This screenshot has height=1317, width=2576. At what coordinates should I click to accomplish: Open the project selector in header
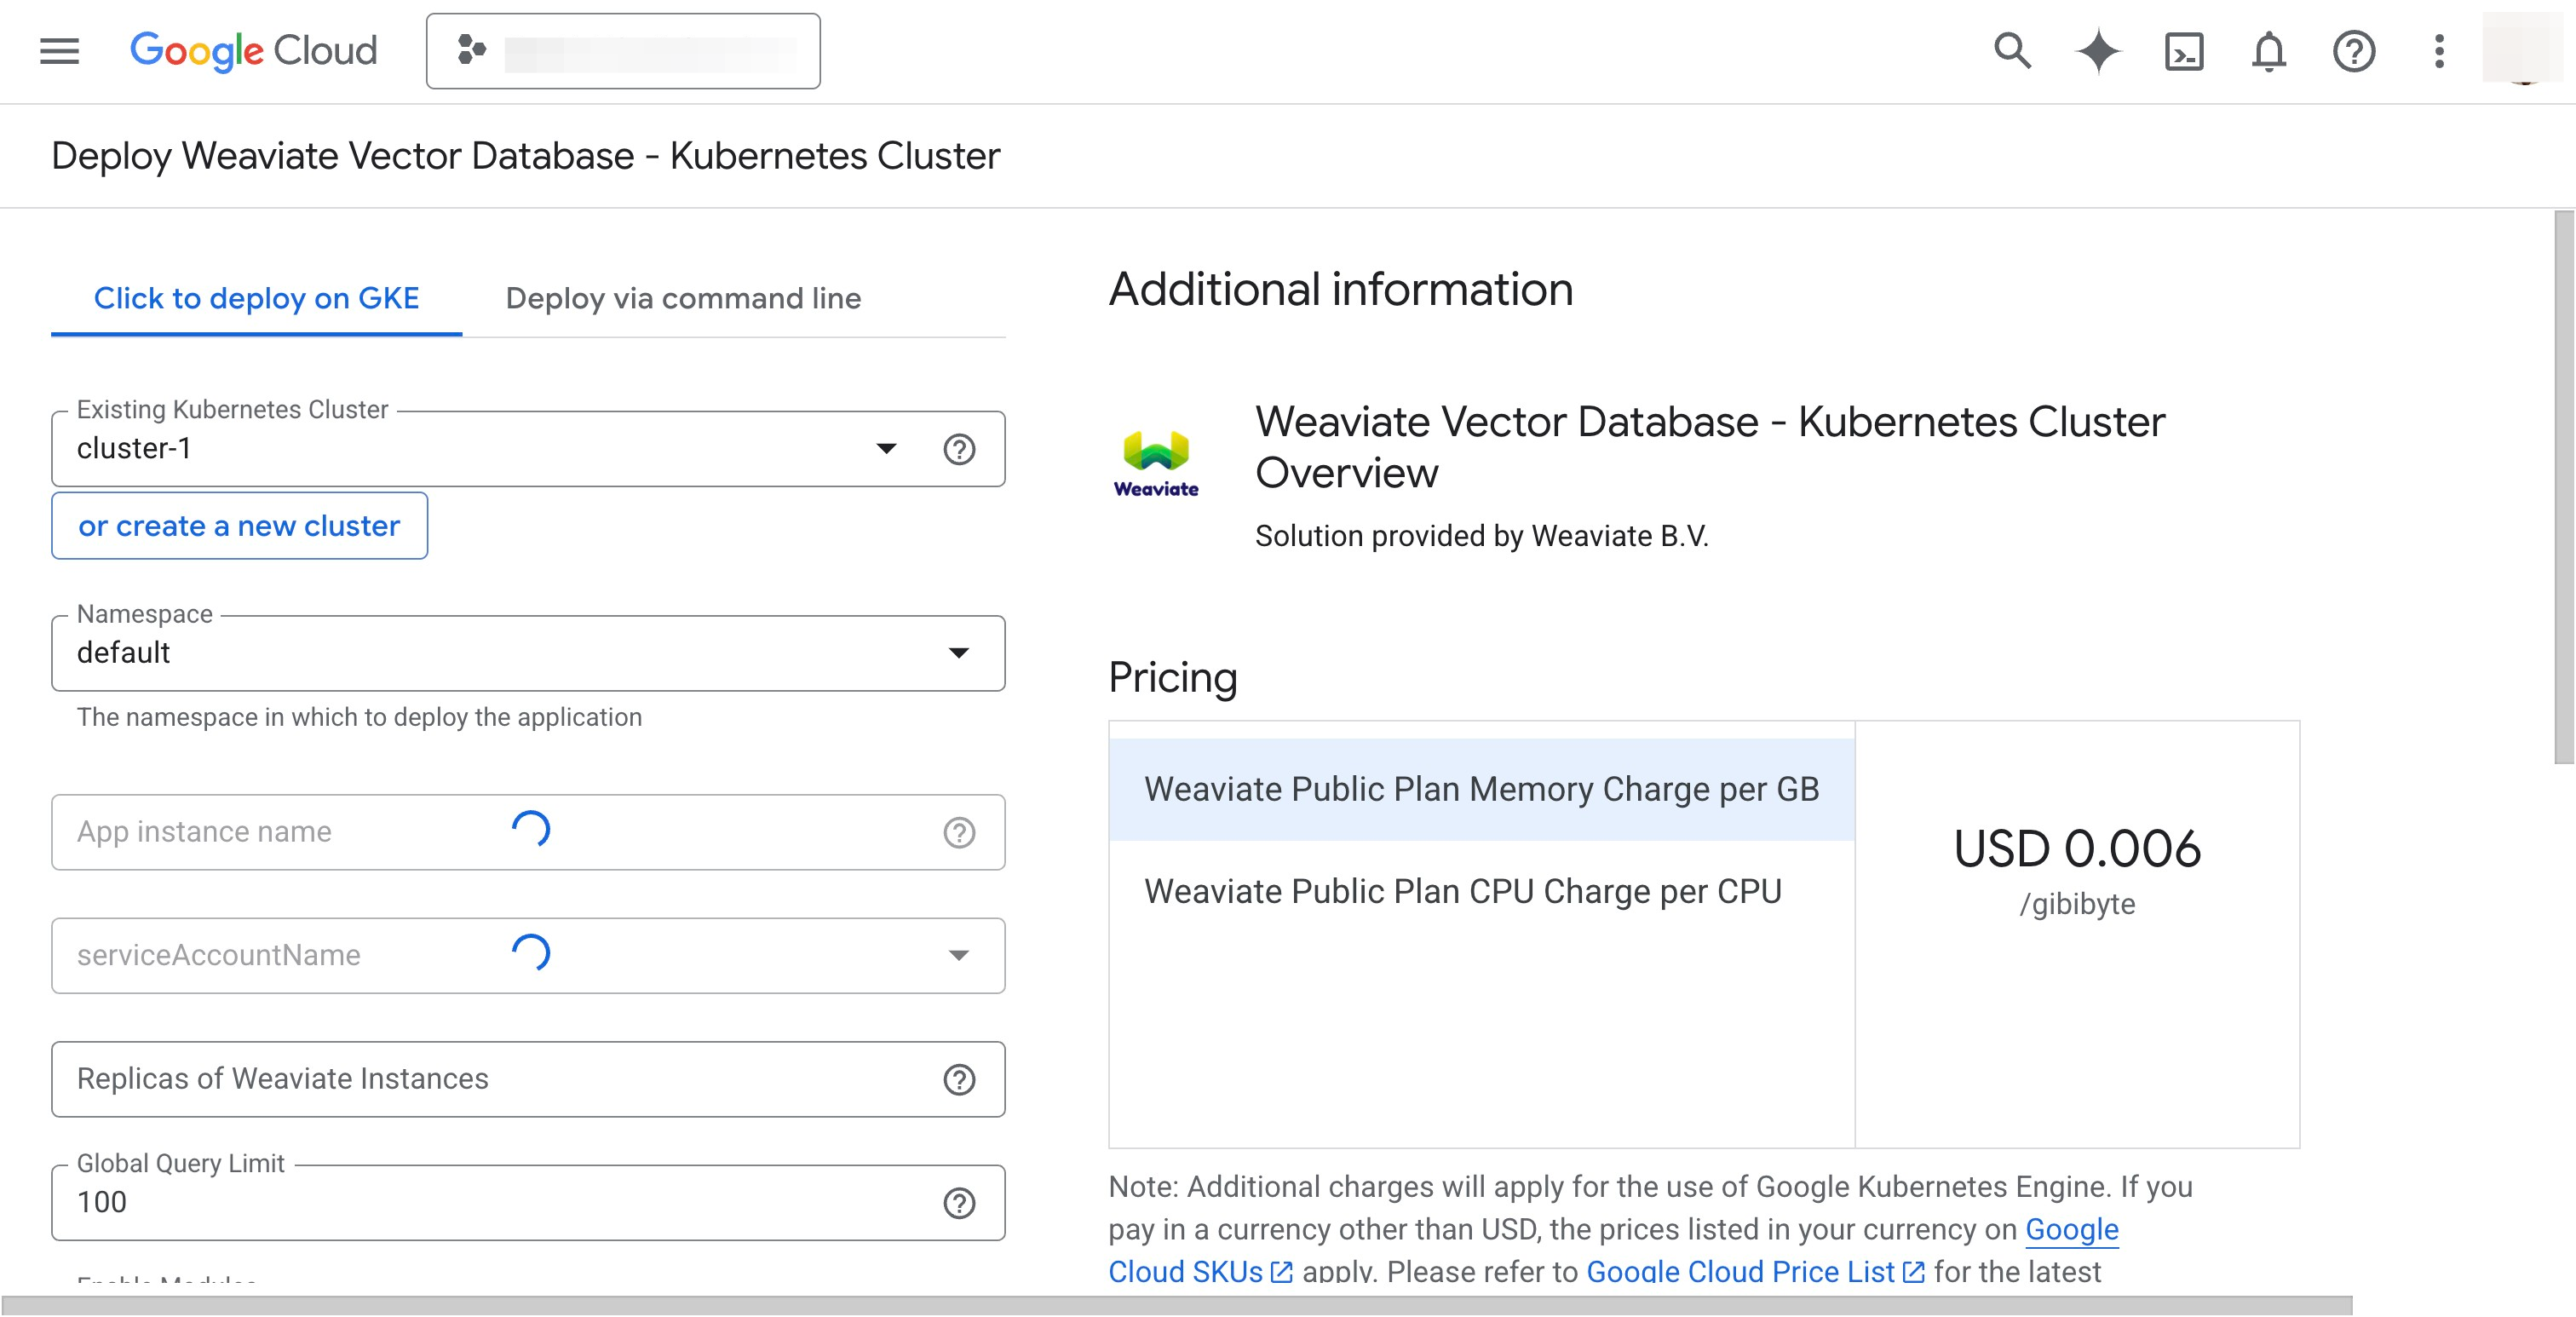pos(622,51)
